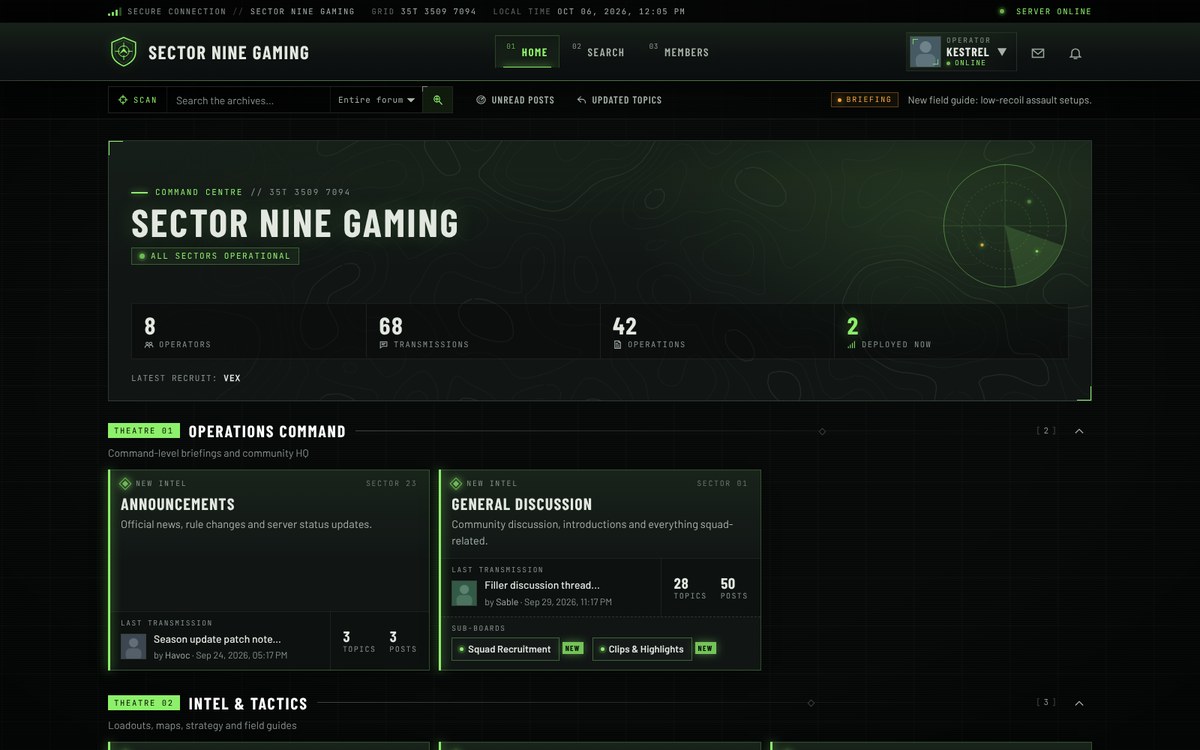1200x750 pixels.
Task: Click the NEW badge beside Squad Recruitment
Action: pyautogui.click(x=572, y=648)
